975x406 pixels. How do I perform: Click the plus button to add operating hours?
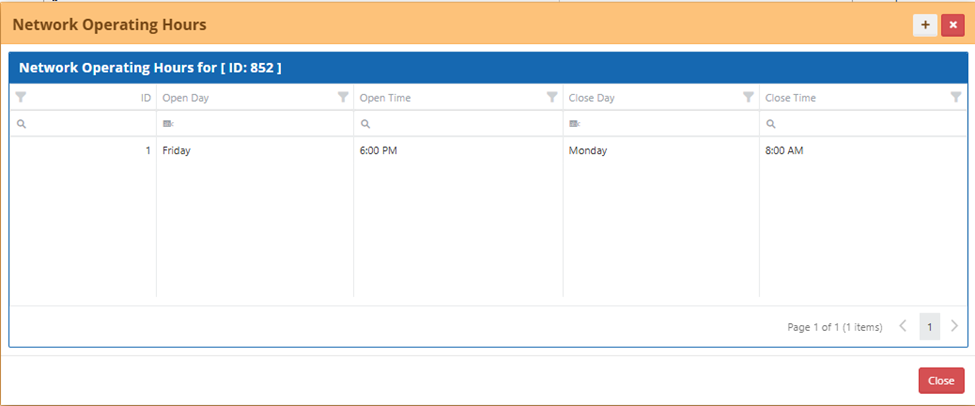coord(925,25)
